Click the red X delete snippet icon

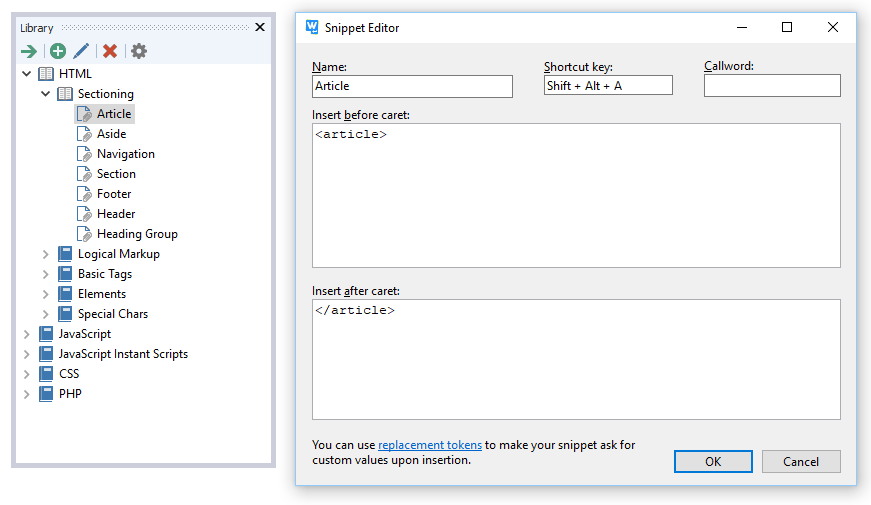click(110, 51)
